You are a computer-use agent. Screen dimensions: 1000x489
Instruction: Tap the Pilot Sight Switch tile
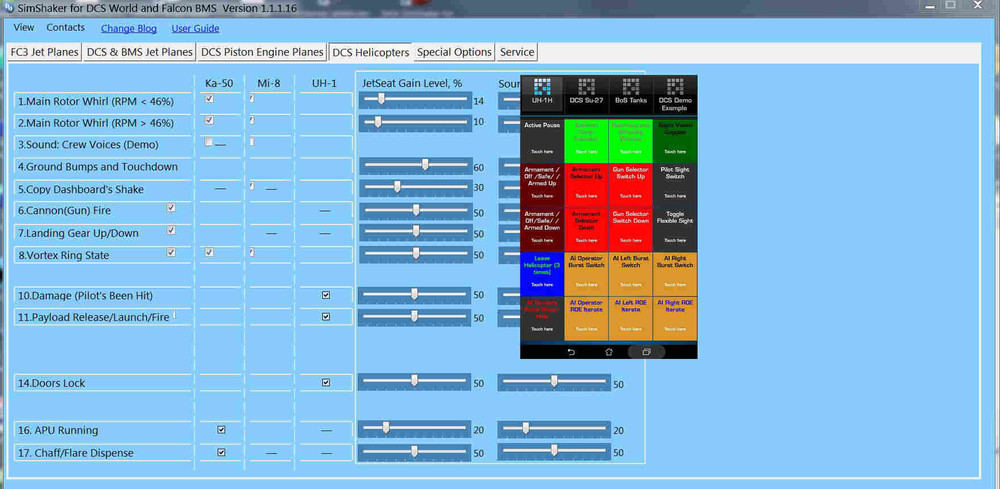[675, 185]
